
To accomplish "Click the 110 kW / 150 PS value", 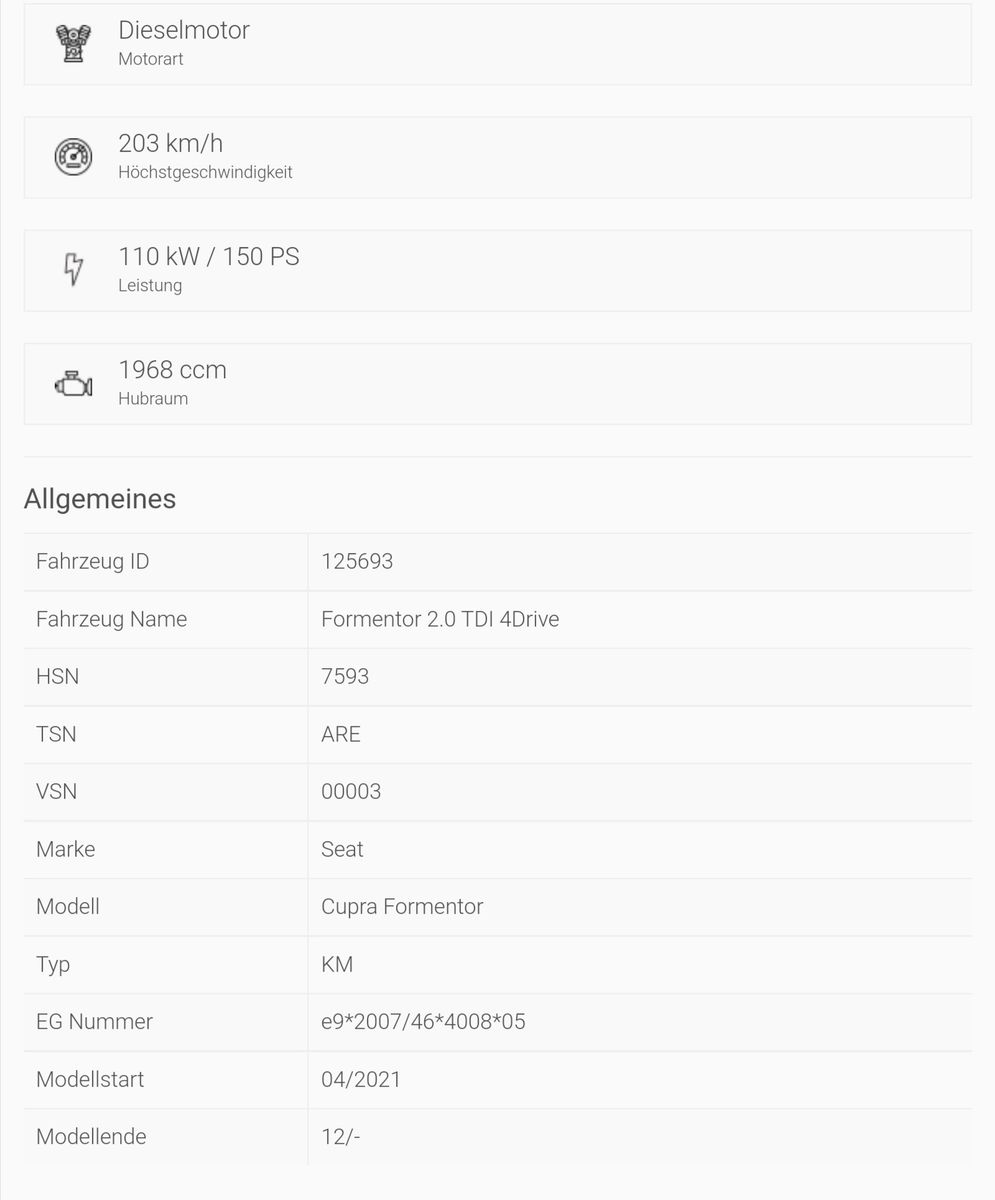I will pos(208,256).
